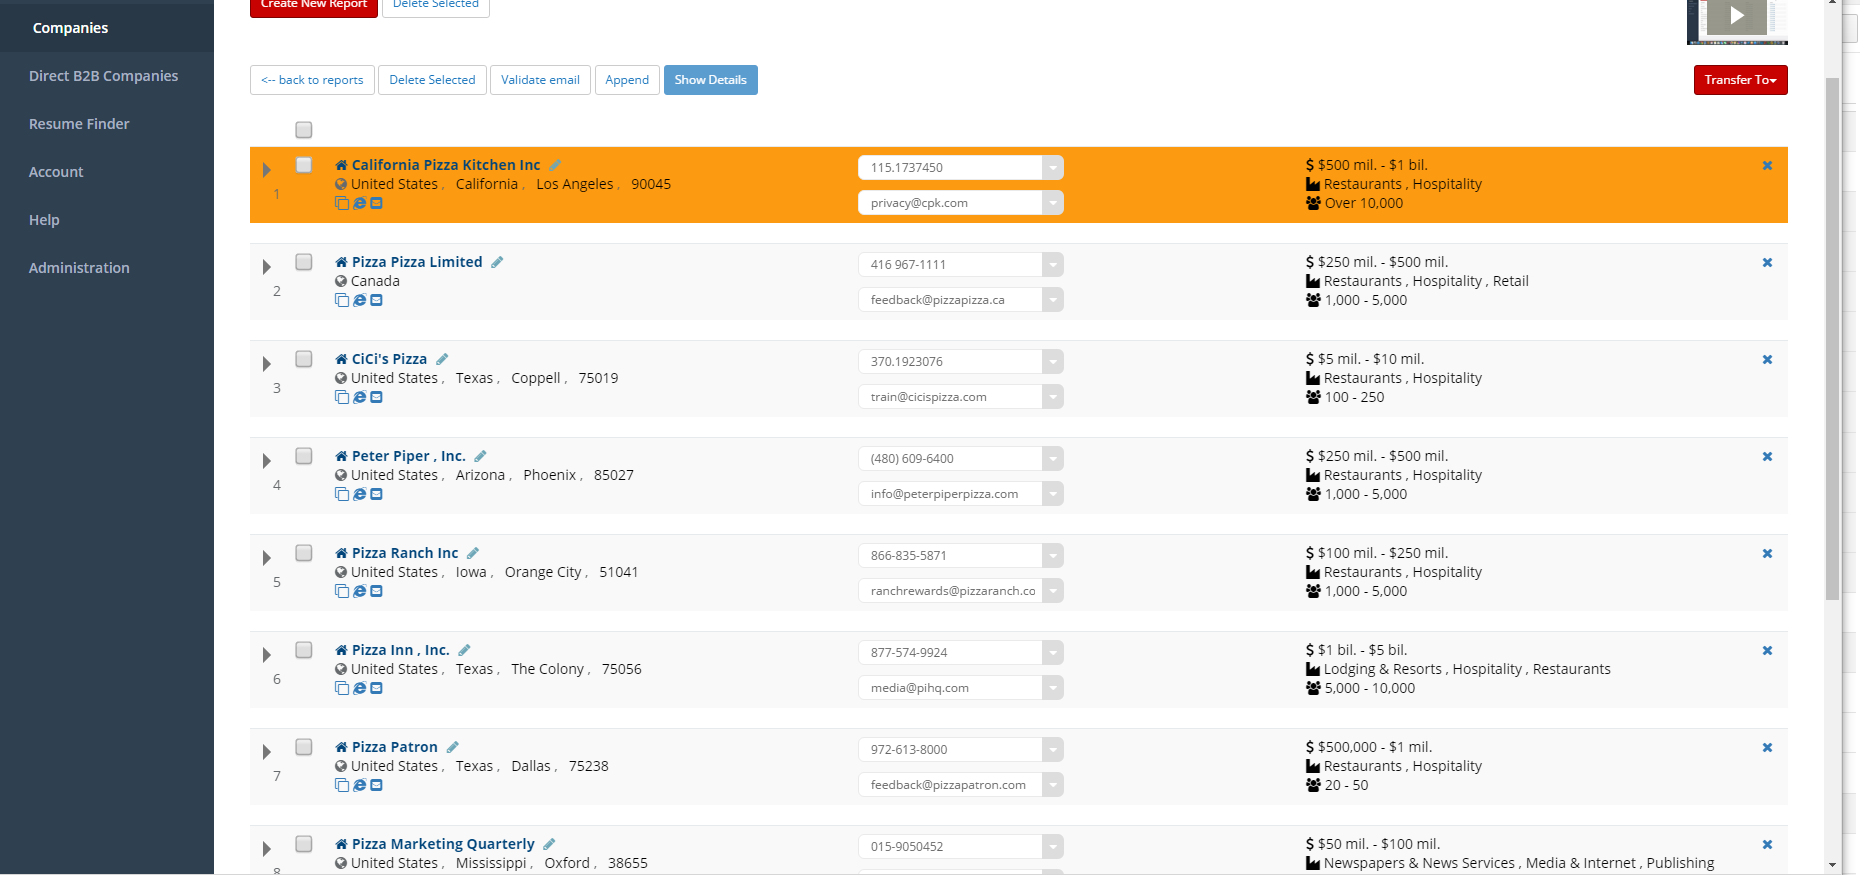The height and width of the screenshot is (875, 1860).
Task: Click the copy icon under Pizza Pizza Limited
Action: pos(342,300)
